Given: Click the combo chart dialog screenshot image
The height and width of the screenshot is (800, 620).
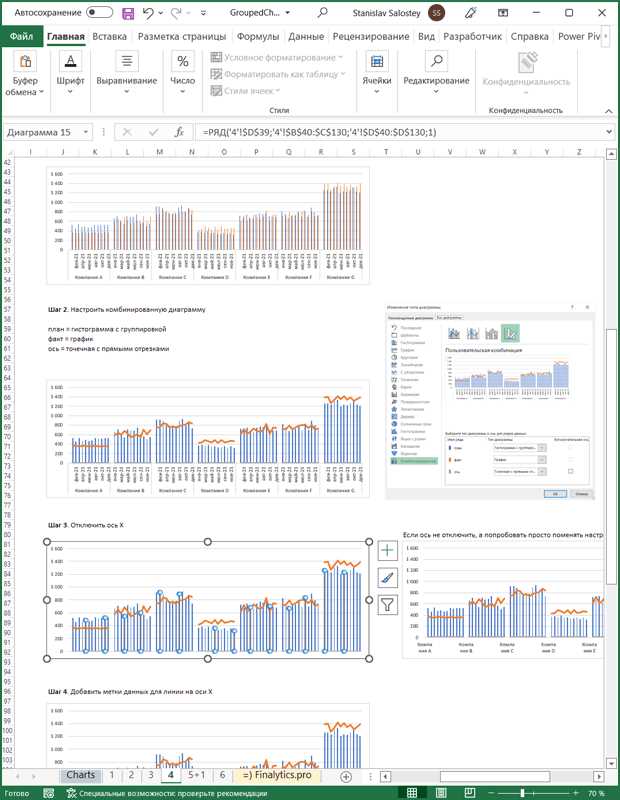Looking at the screenshot, I should [490, 402].
